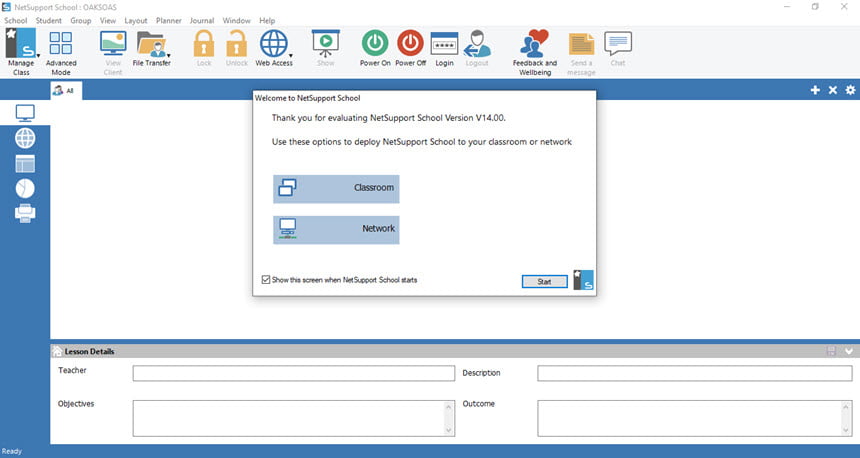Open the Help menu
The height and width of the screenshot is (458, 860).
pyautogui.click(x=267, y=20)
